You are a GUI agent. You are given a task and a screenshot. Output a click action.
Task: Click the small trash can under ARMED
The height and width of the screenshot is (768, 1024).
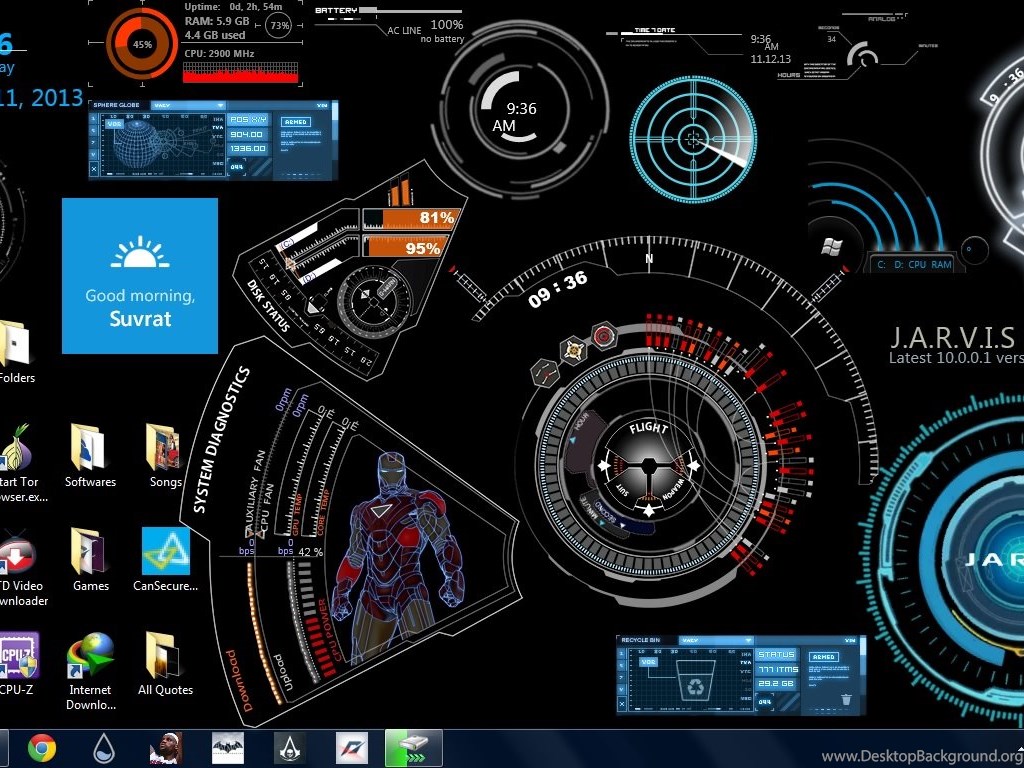[x=846, y=699]
